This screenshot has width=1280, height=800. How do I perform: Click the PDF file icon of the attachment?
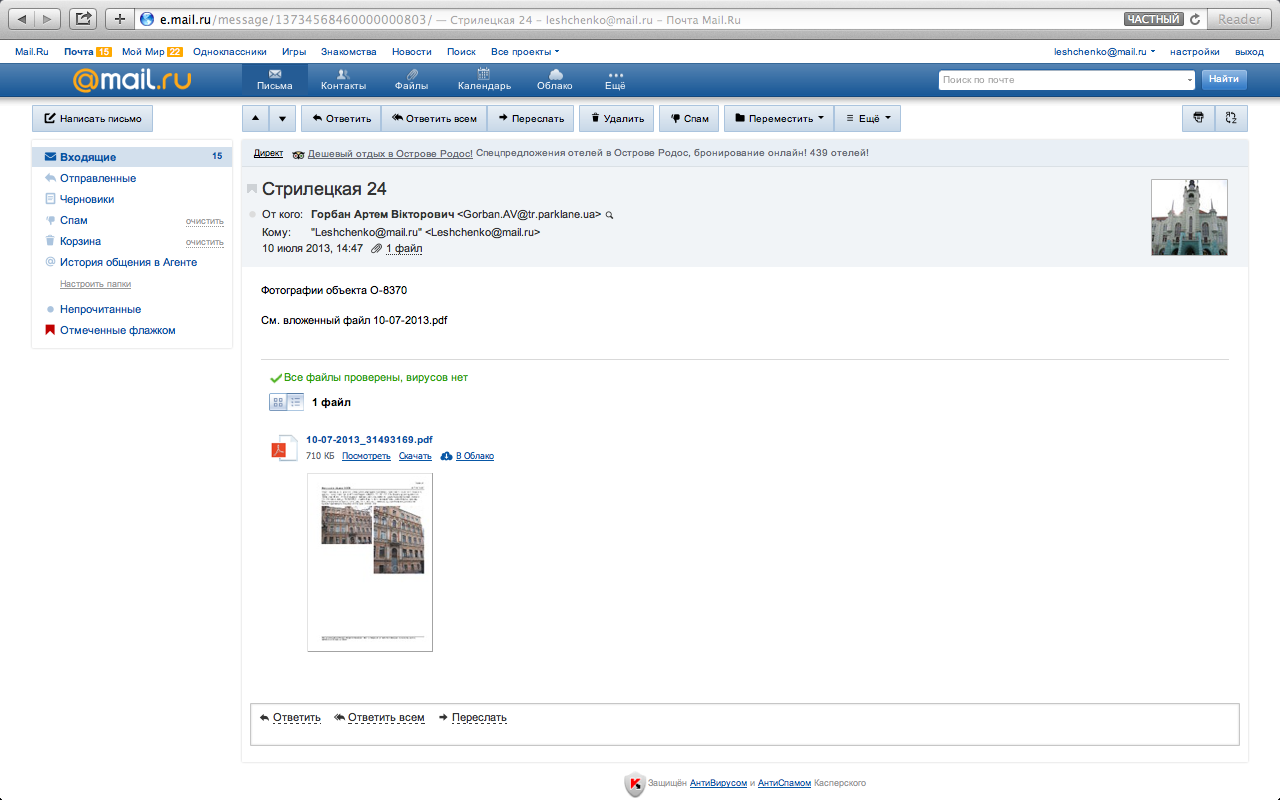(285, 448)
